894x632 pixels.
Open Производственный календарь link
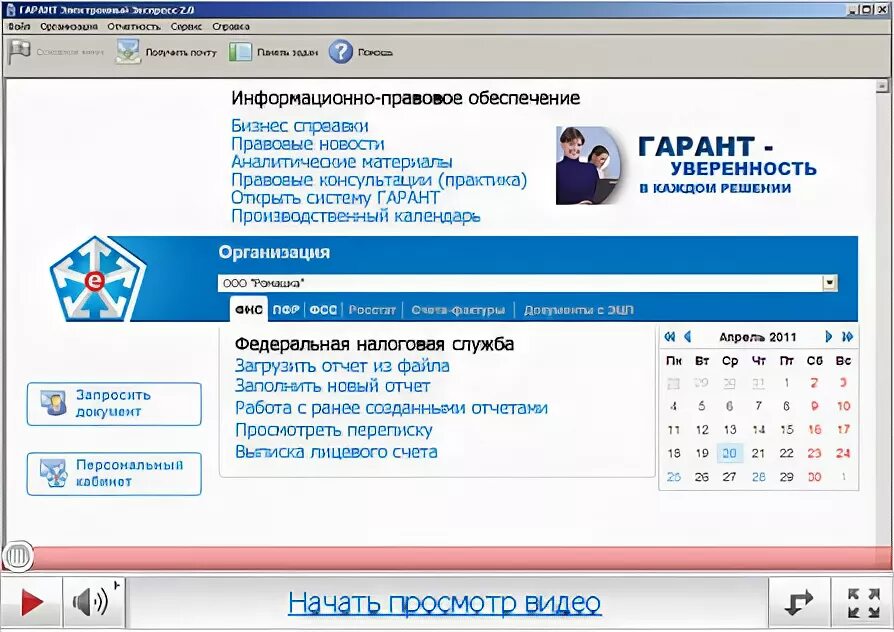click(x=355, y=216)
